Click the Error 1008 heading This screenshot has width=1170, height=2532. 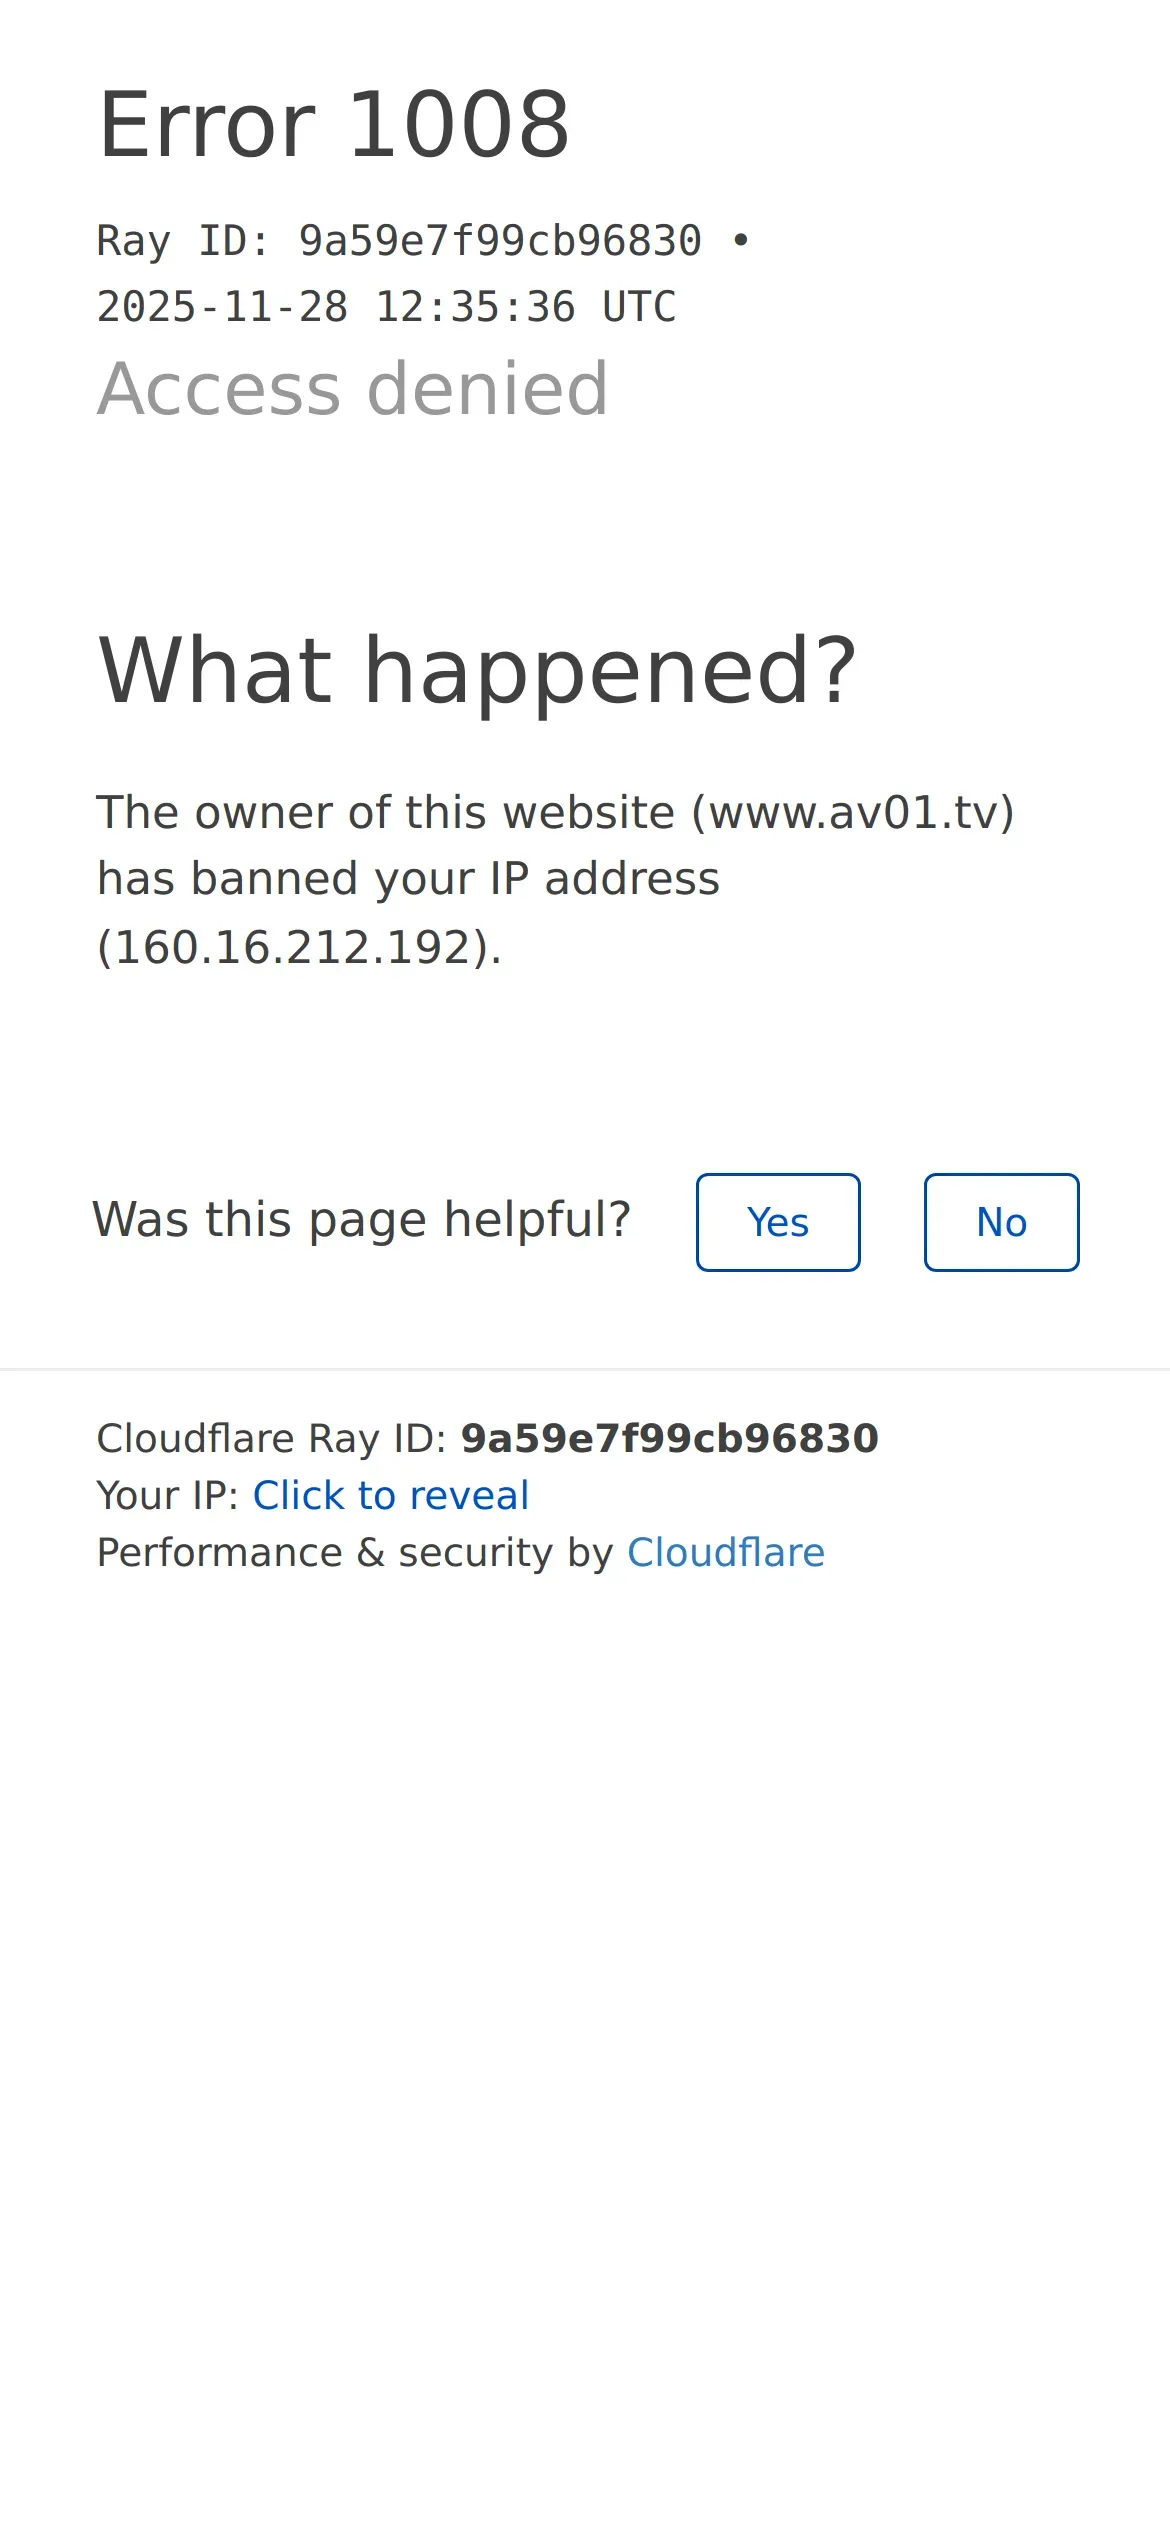pyautogui.click(x=334, y=125)
